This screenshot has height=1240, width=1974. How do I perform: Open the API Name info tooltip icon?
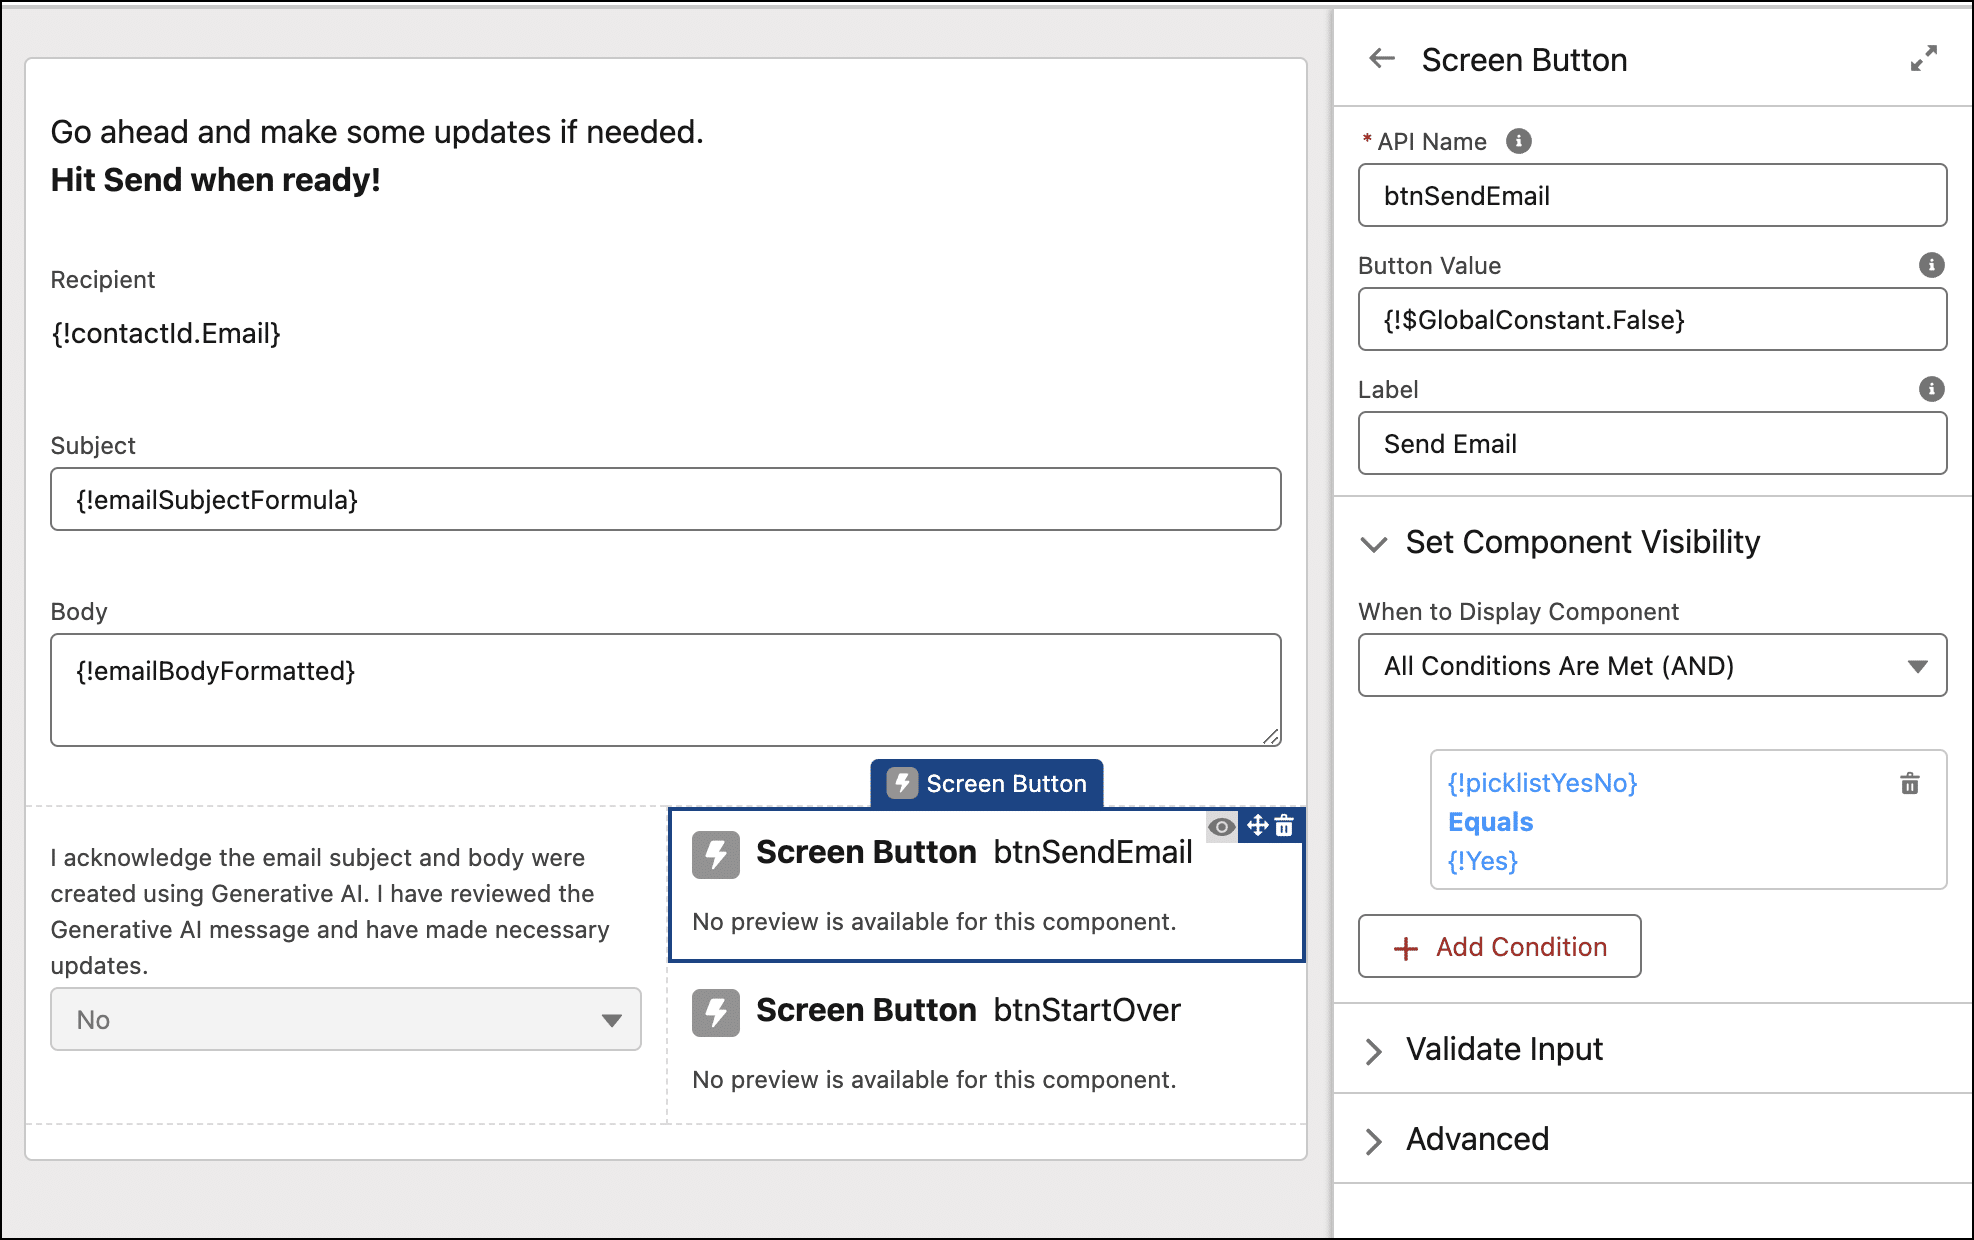click(1518, 141)
